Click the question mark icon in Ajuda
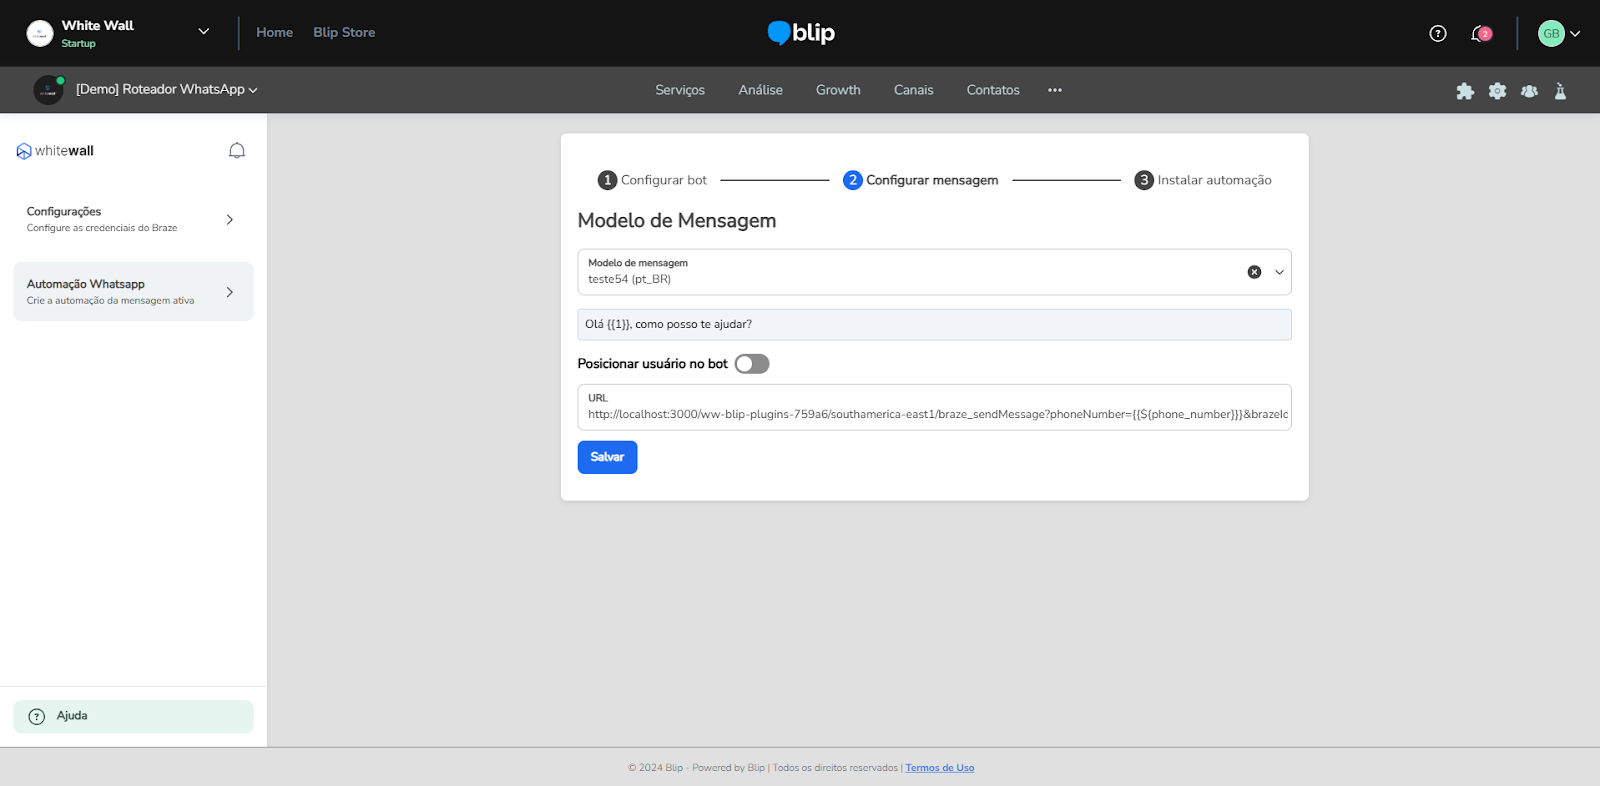The width and height of the screenshot is (1600, 786). click(x=37, y=716)
